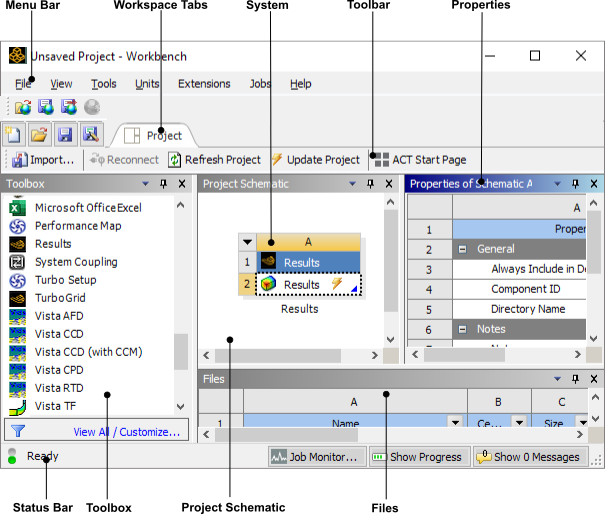Toggle the Toolbox panel auto-hide pin
The height and width of the screenshot is (519, 605).
coord(163,184)
